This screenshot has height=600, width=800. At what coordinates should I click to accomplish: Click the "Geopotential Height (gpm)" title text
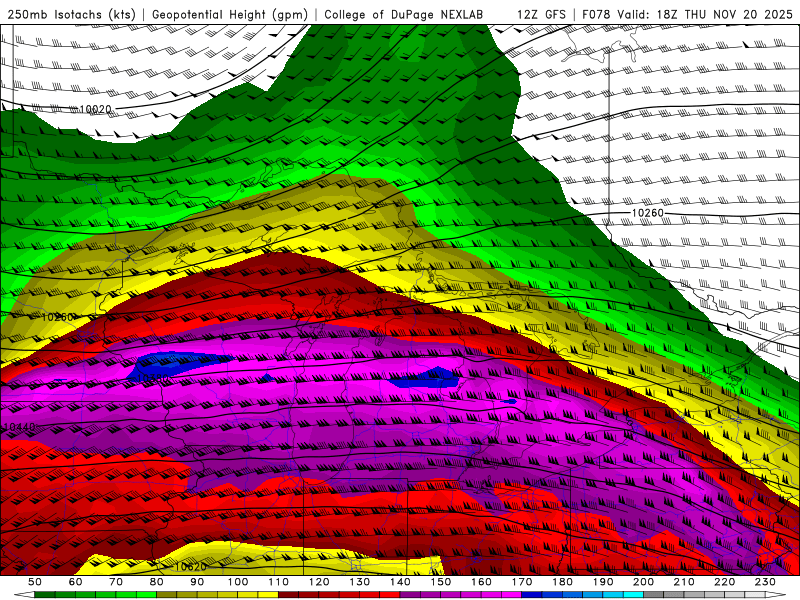click(x=230, y=15)
